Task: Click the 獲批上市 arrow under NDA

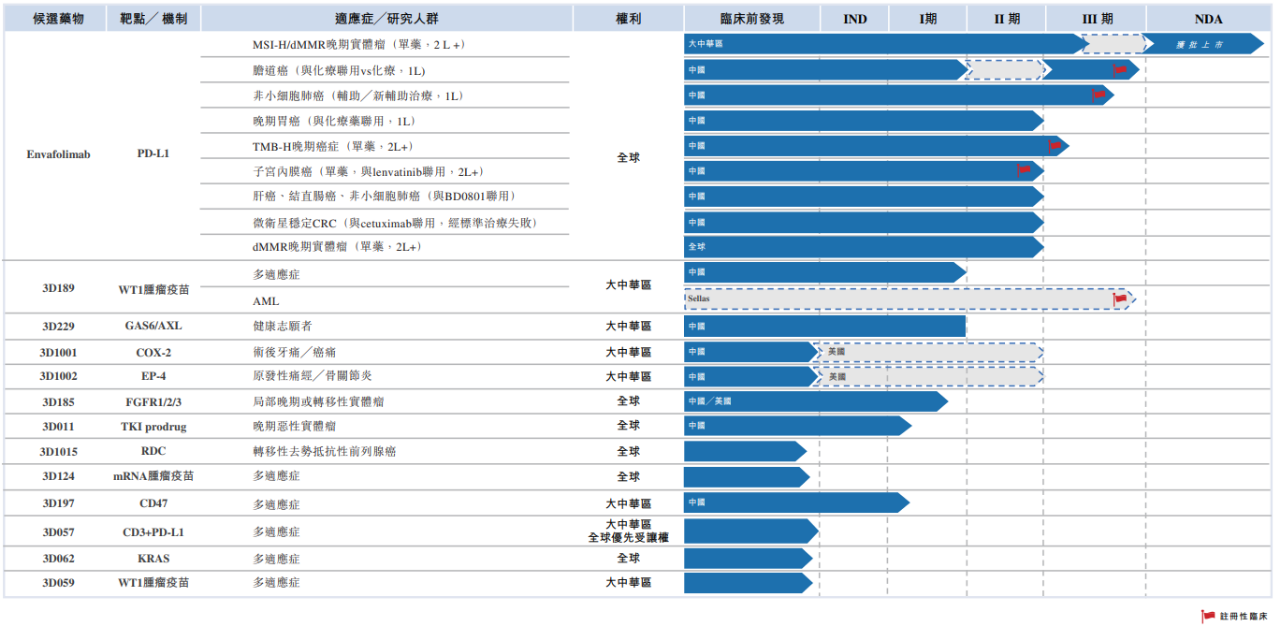Action: [1204, 44]
